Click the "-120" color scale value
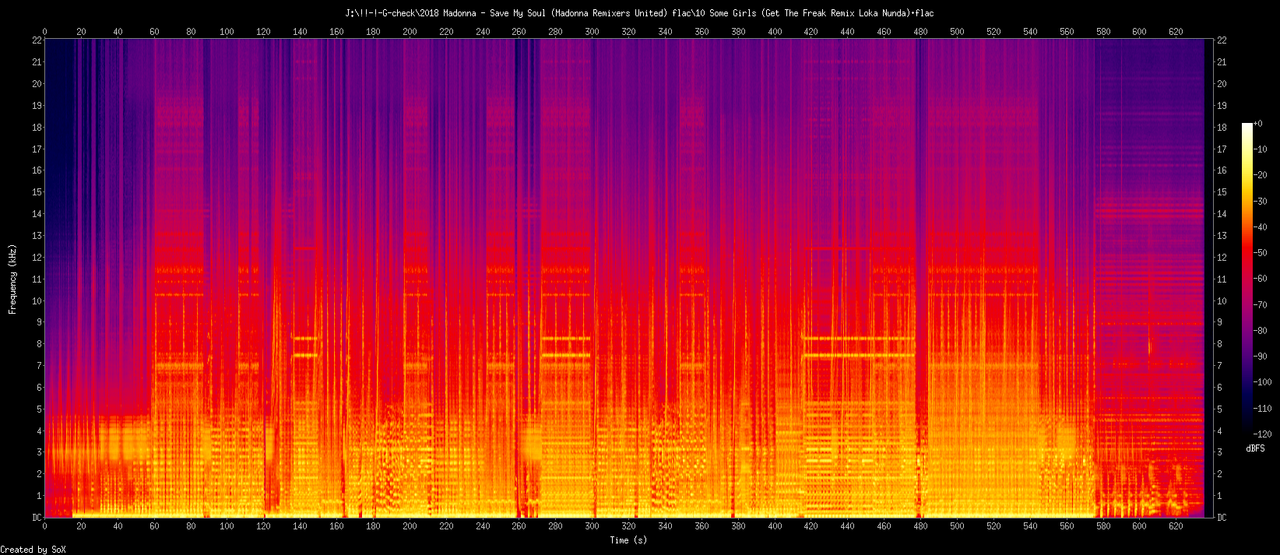The image size is (1280, 555). point(1262,434)
